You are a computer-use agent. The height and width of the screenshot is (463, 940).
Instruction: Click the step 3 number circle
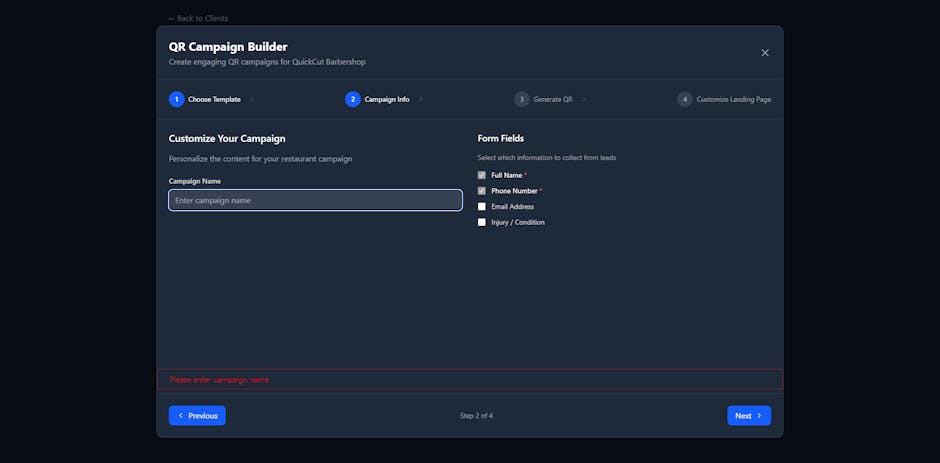click(x=522, y=99)
